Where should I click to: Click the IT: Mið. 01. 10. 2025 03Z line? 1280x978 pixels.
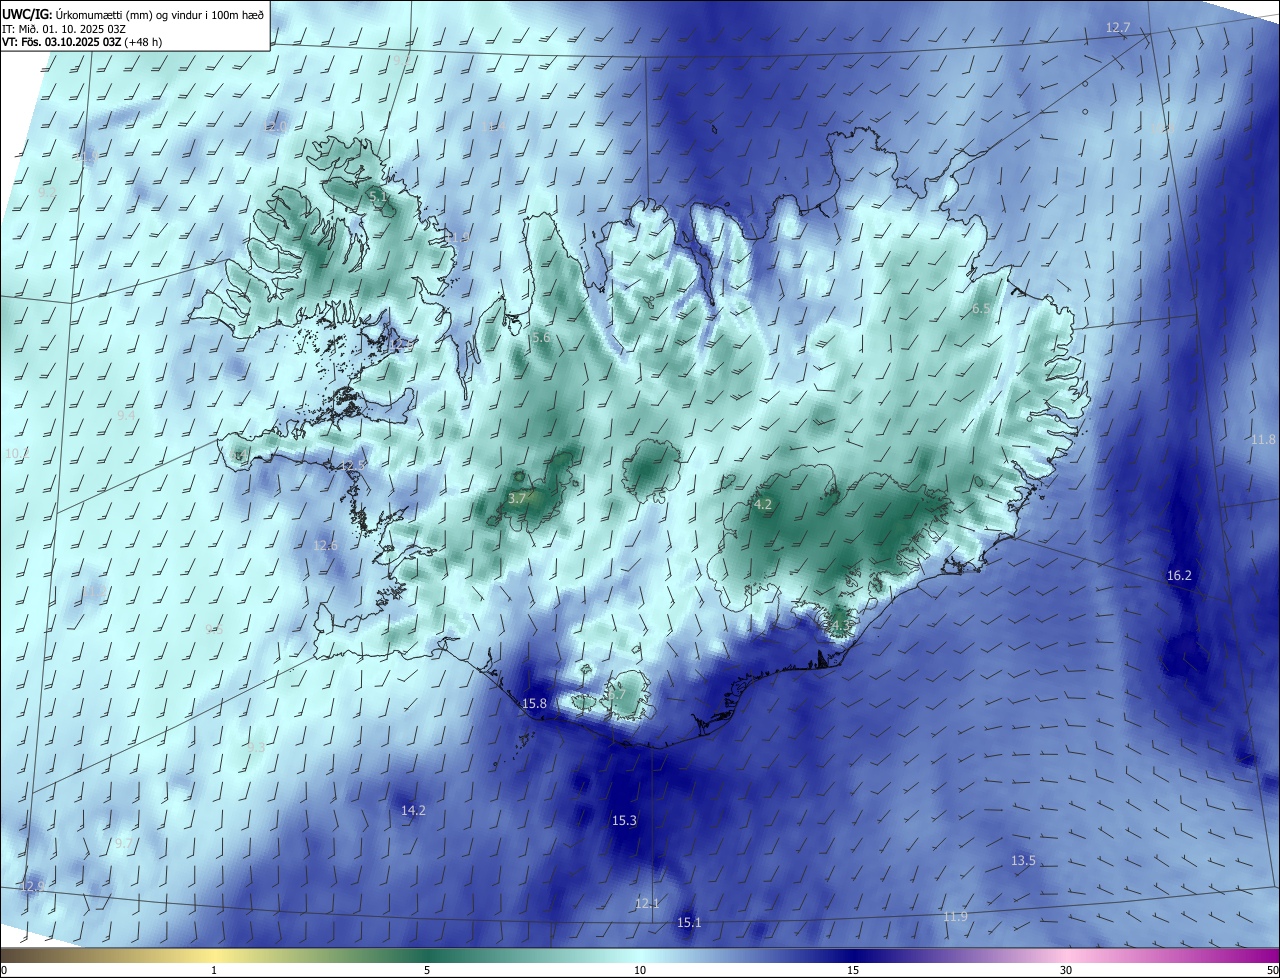[x=64, y=29]
